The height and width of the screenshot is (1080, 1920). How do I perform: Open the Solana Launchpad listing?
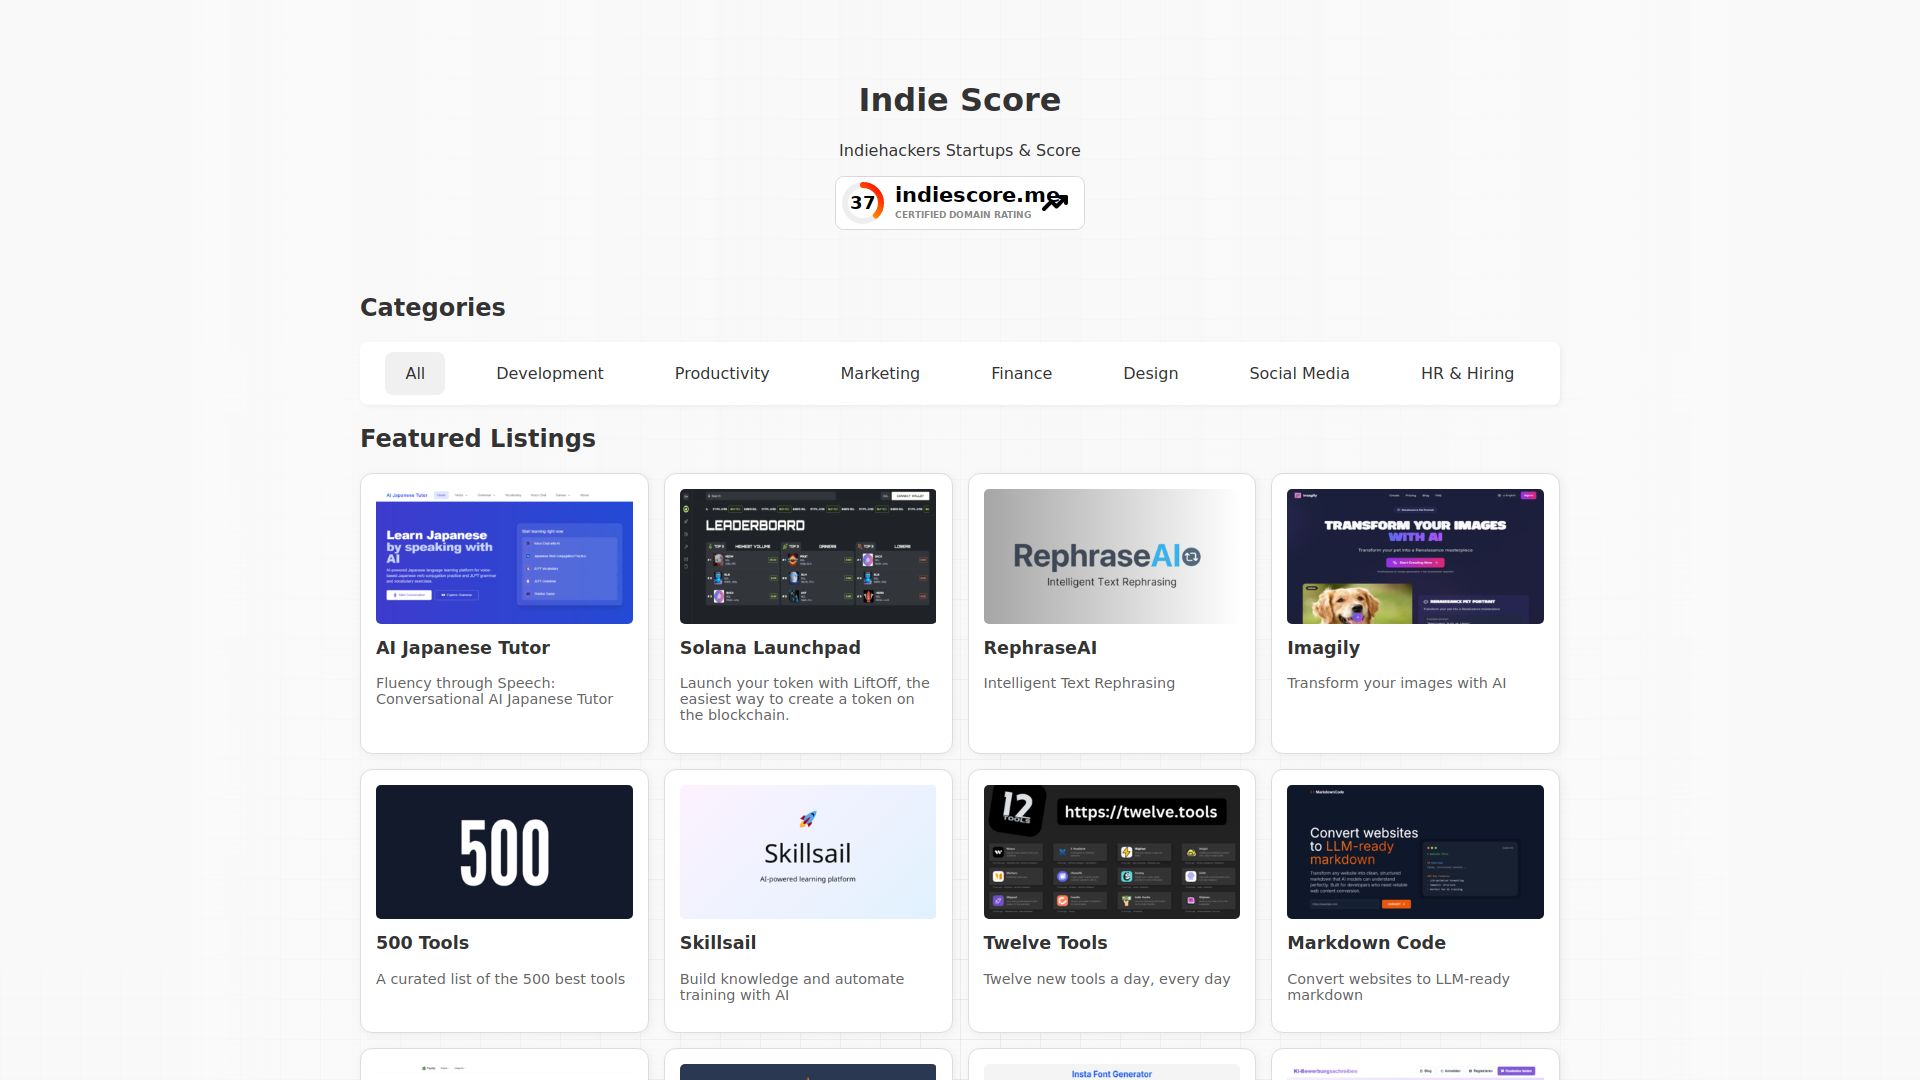[770, 647]
